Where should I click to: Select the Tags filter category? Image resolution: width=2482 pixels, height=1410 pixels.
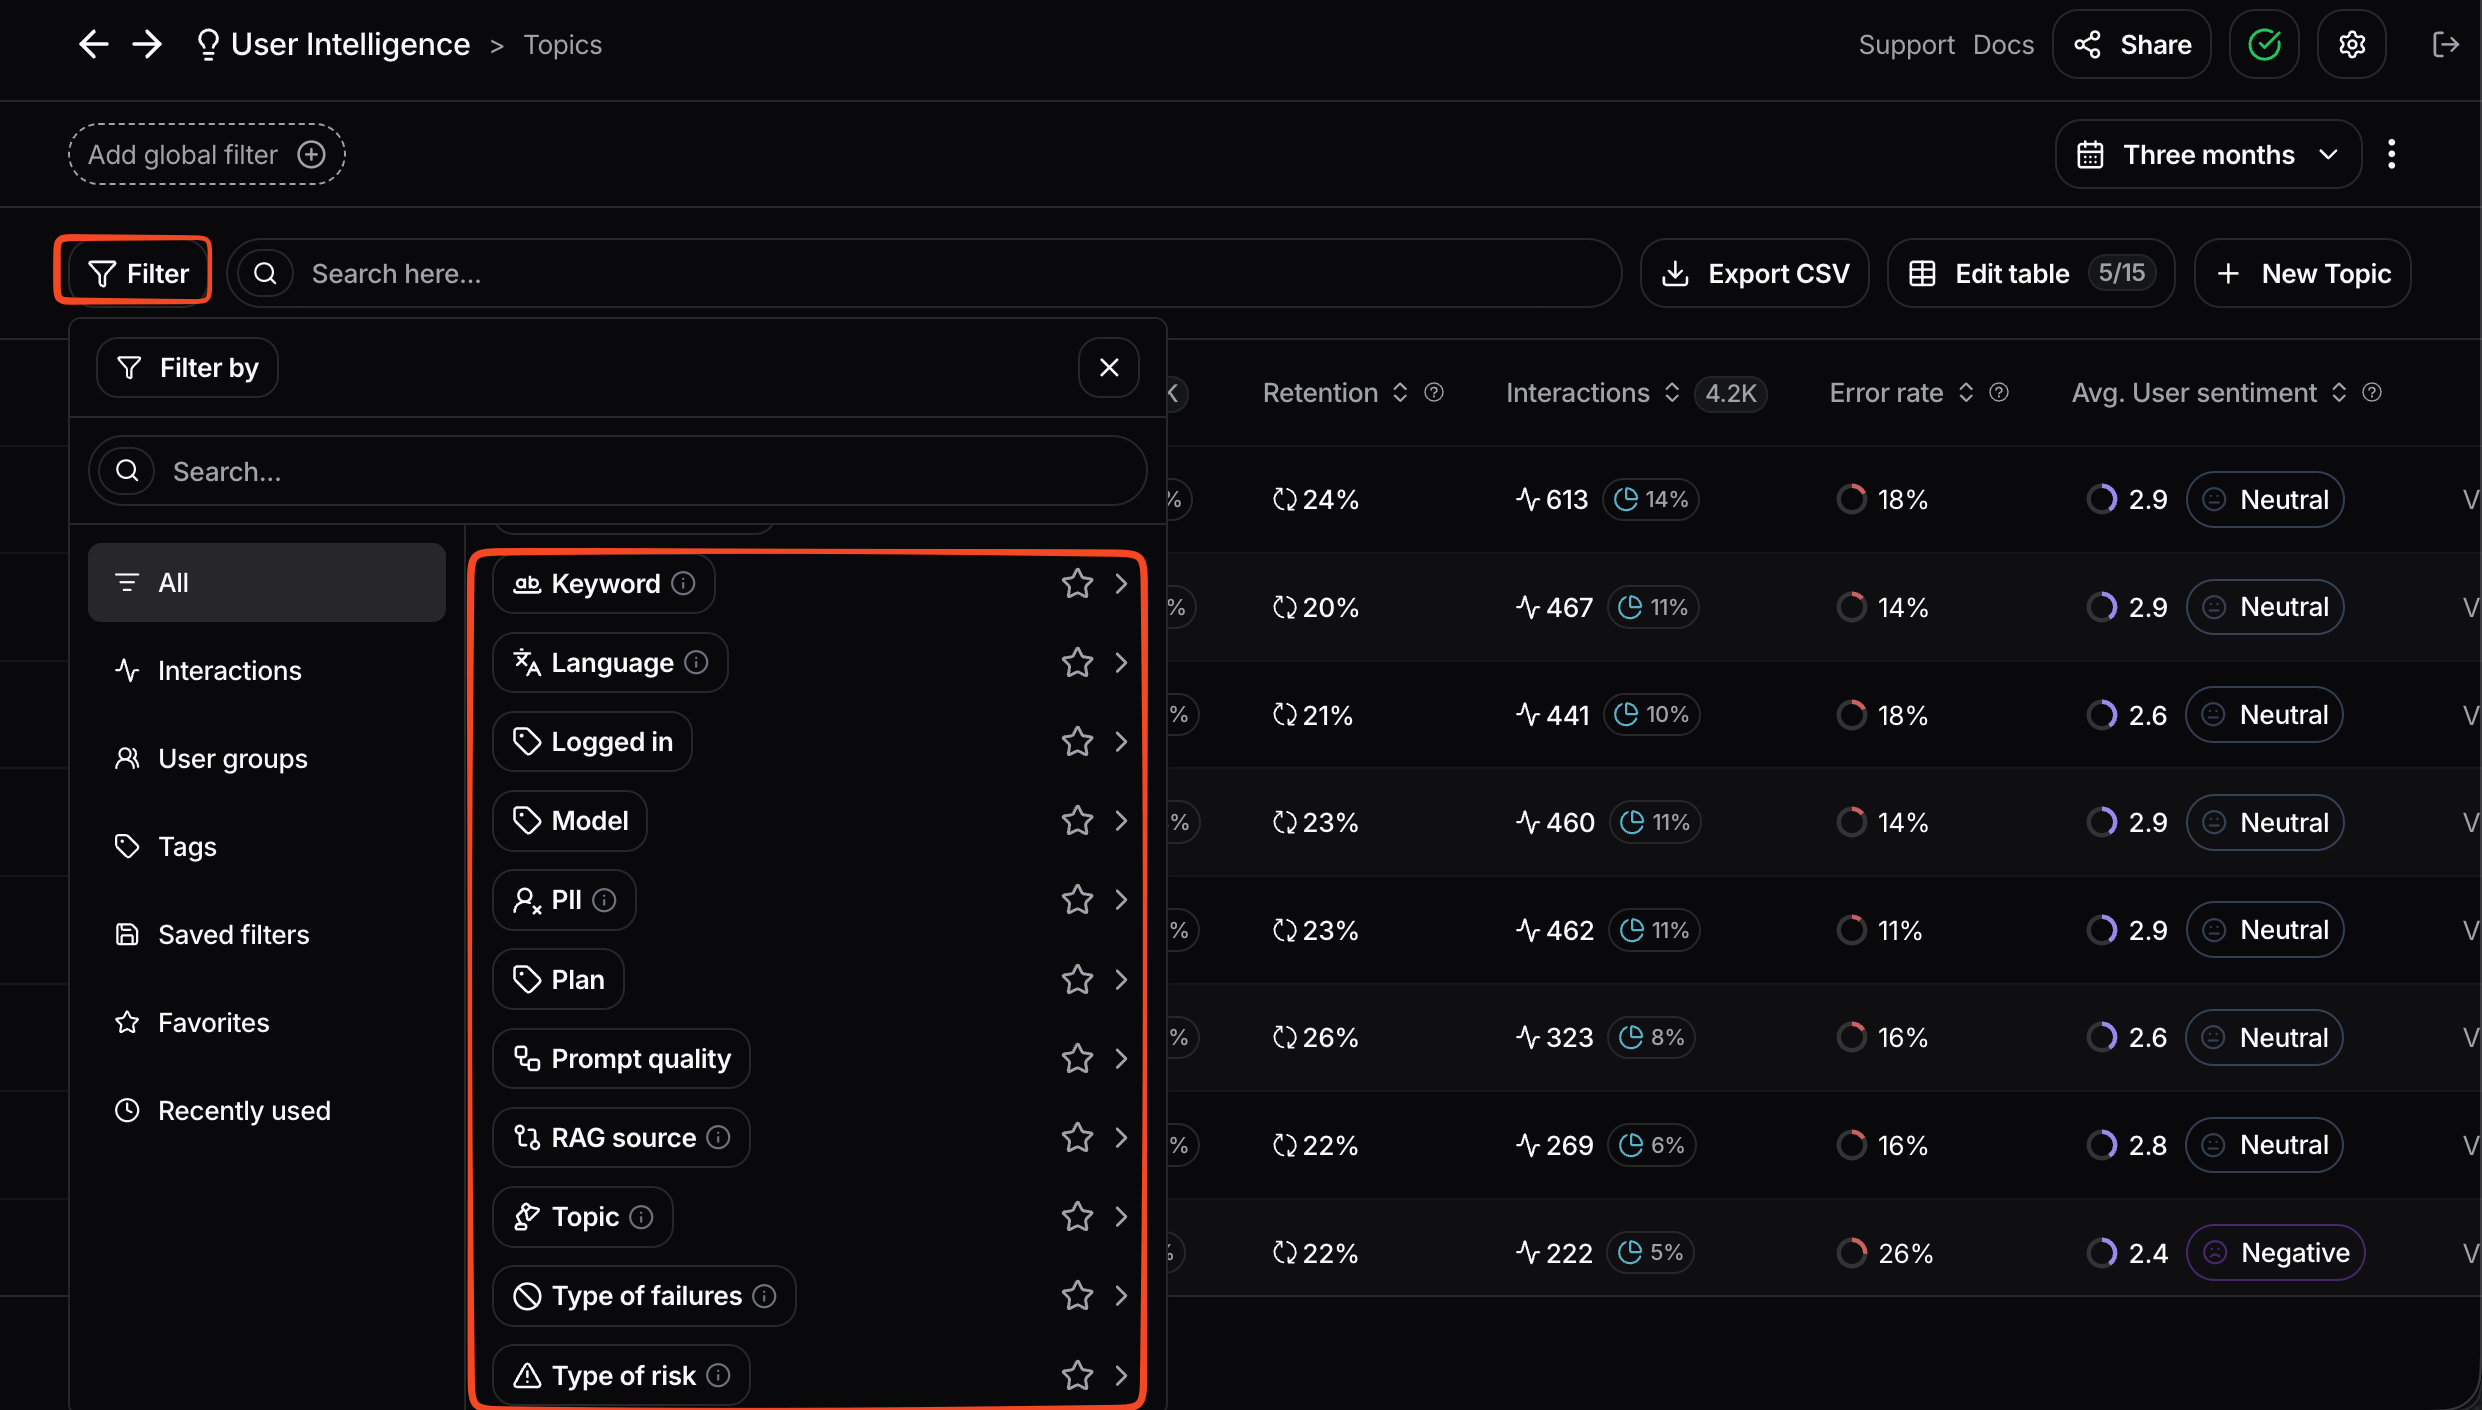point(266,846)
